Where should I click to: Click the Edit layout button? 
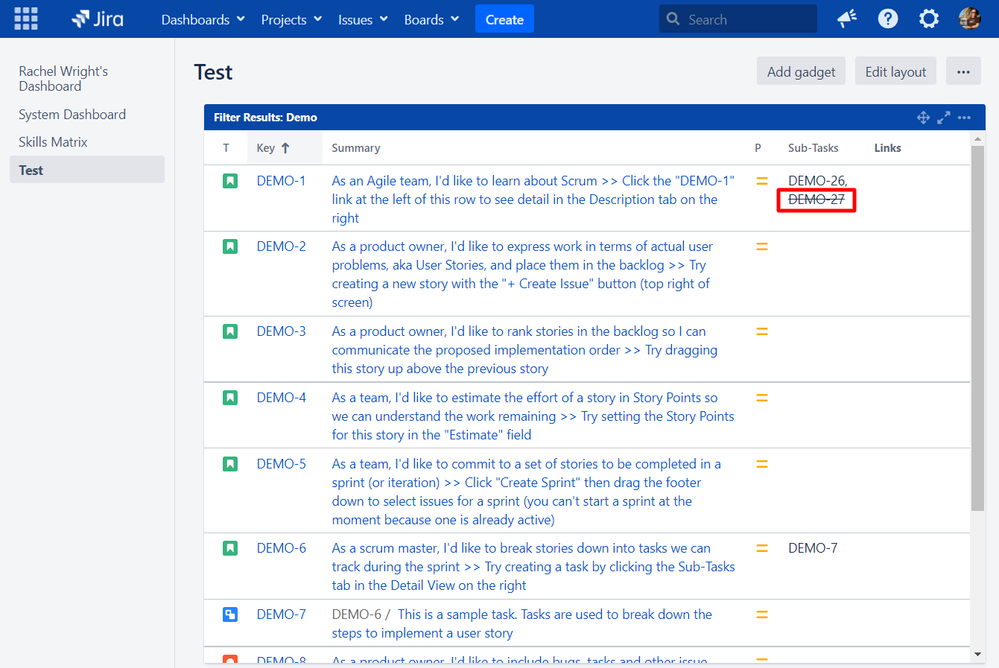click(895, 71)
